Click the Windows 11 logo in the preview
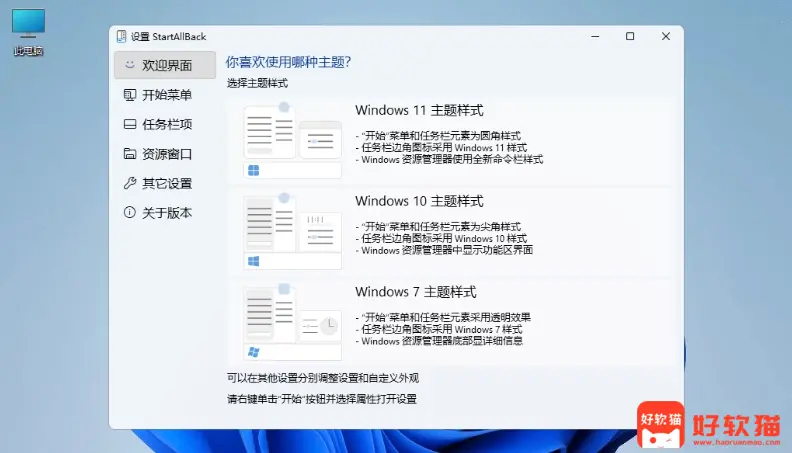 (x=254, y=171)
